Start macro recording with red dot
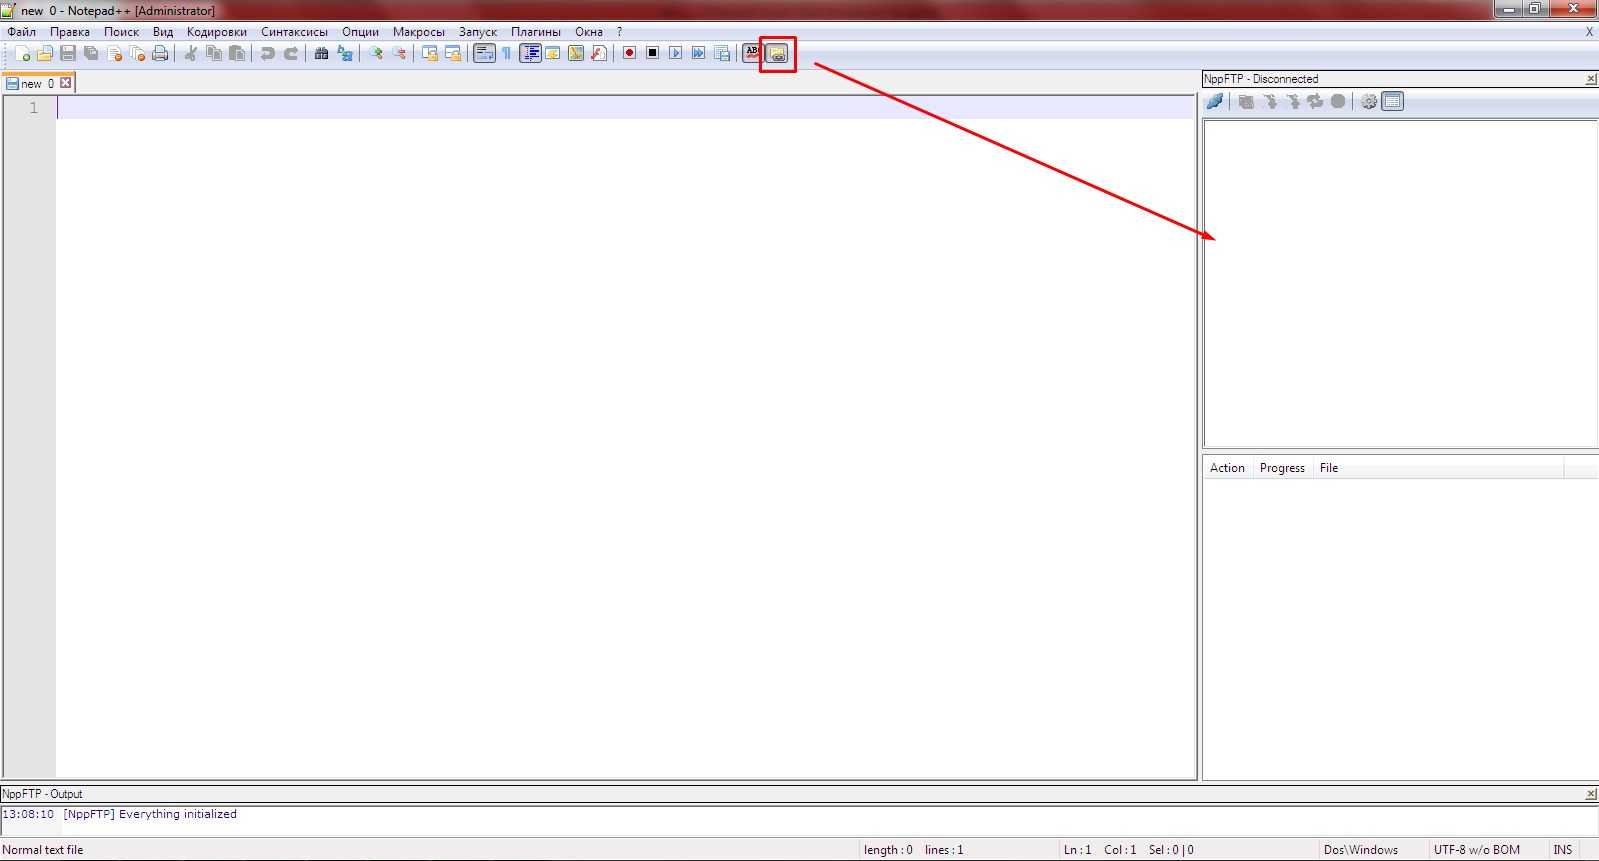This screenshot has height=861, width=1599. click(x=629, y=53)
